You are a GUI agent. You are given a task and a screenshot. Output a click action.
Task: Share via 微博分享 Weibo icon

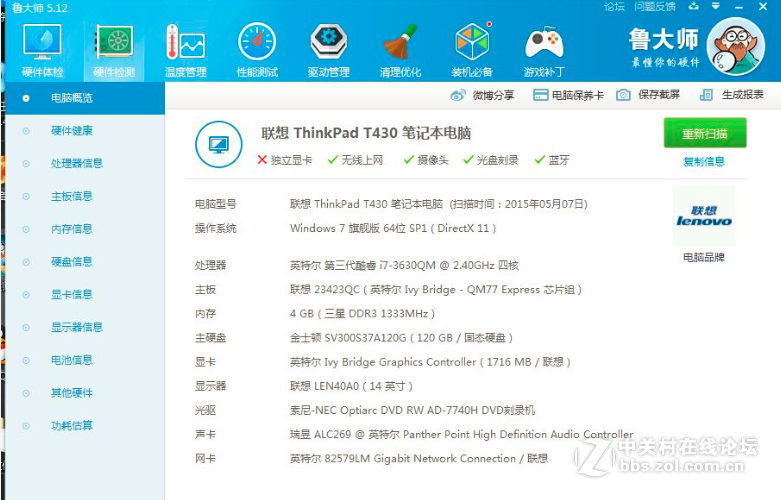click(x=482, y=95)
